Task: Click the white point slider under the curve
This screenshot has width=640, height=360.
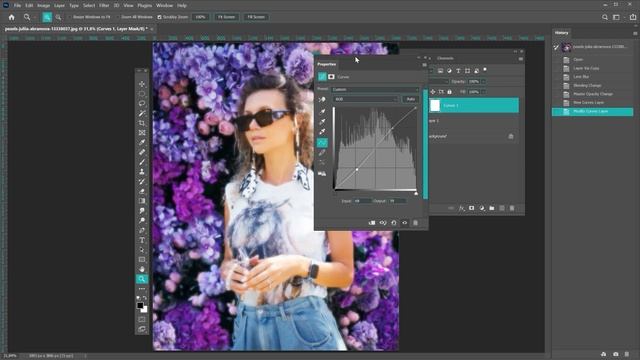Action: (416, 193)
